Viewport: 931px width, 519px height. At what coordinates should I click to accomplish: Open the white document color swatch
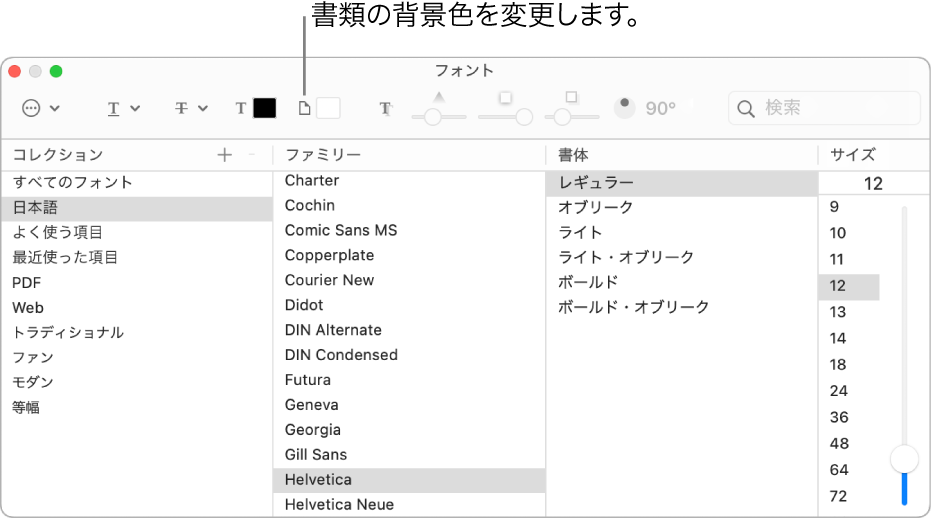[328, 108]
